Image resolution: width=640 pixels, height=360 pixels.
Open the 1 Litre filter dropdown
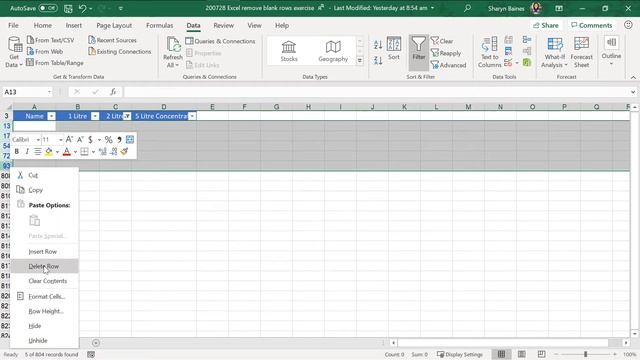tap(95, 116)
